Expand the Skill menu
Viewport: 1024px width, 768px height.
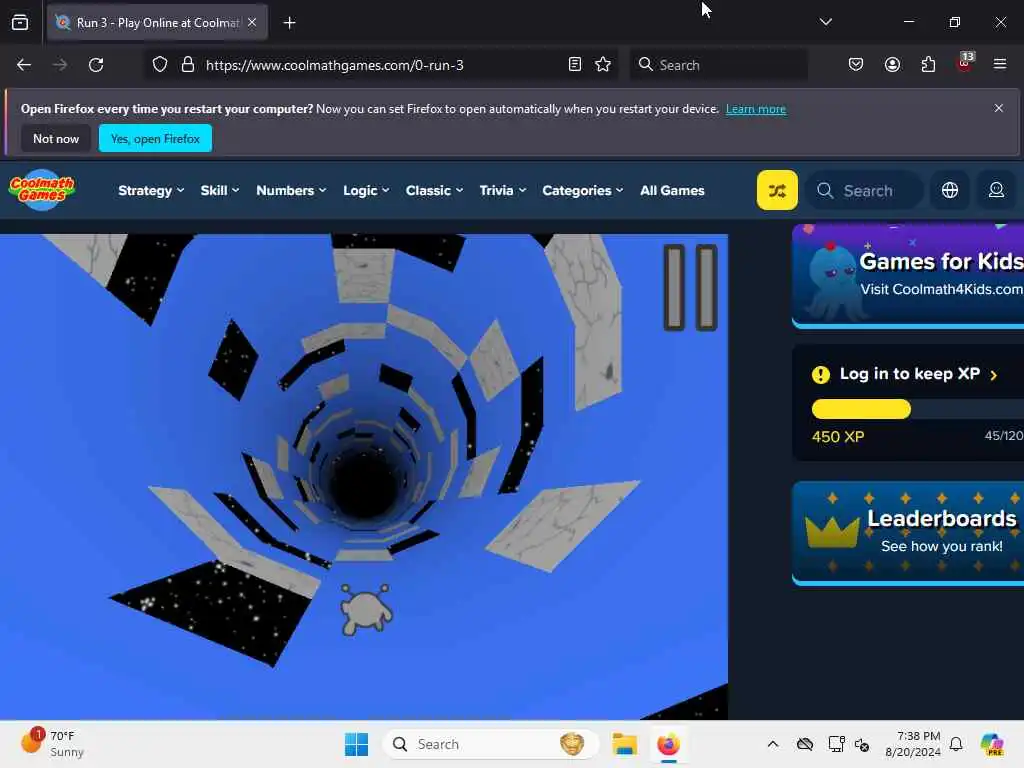pyautogui.click(x=219, y=191)
